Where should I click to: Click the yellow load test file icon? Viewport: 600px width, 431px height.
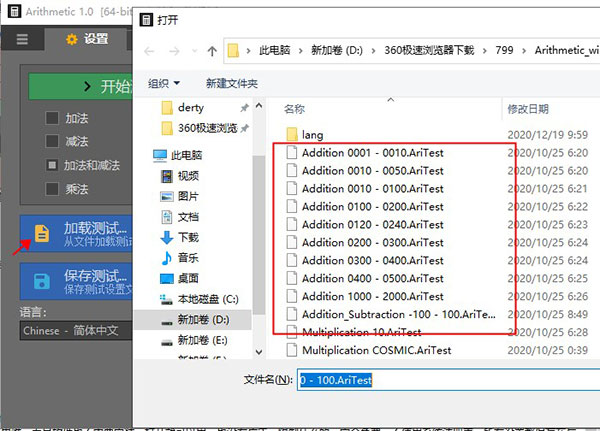coord(42,233)
